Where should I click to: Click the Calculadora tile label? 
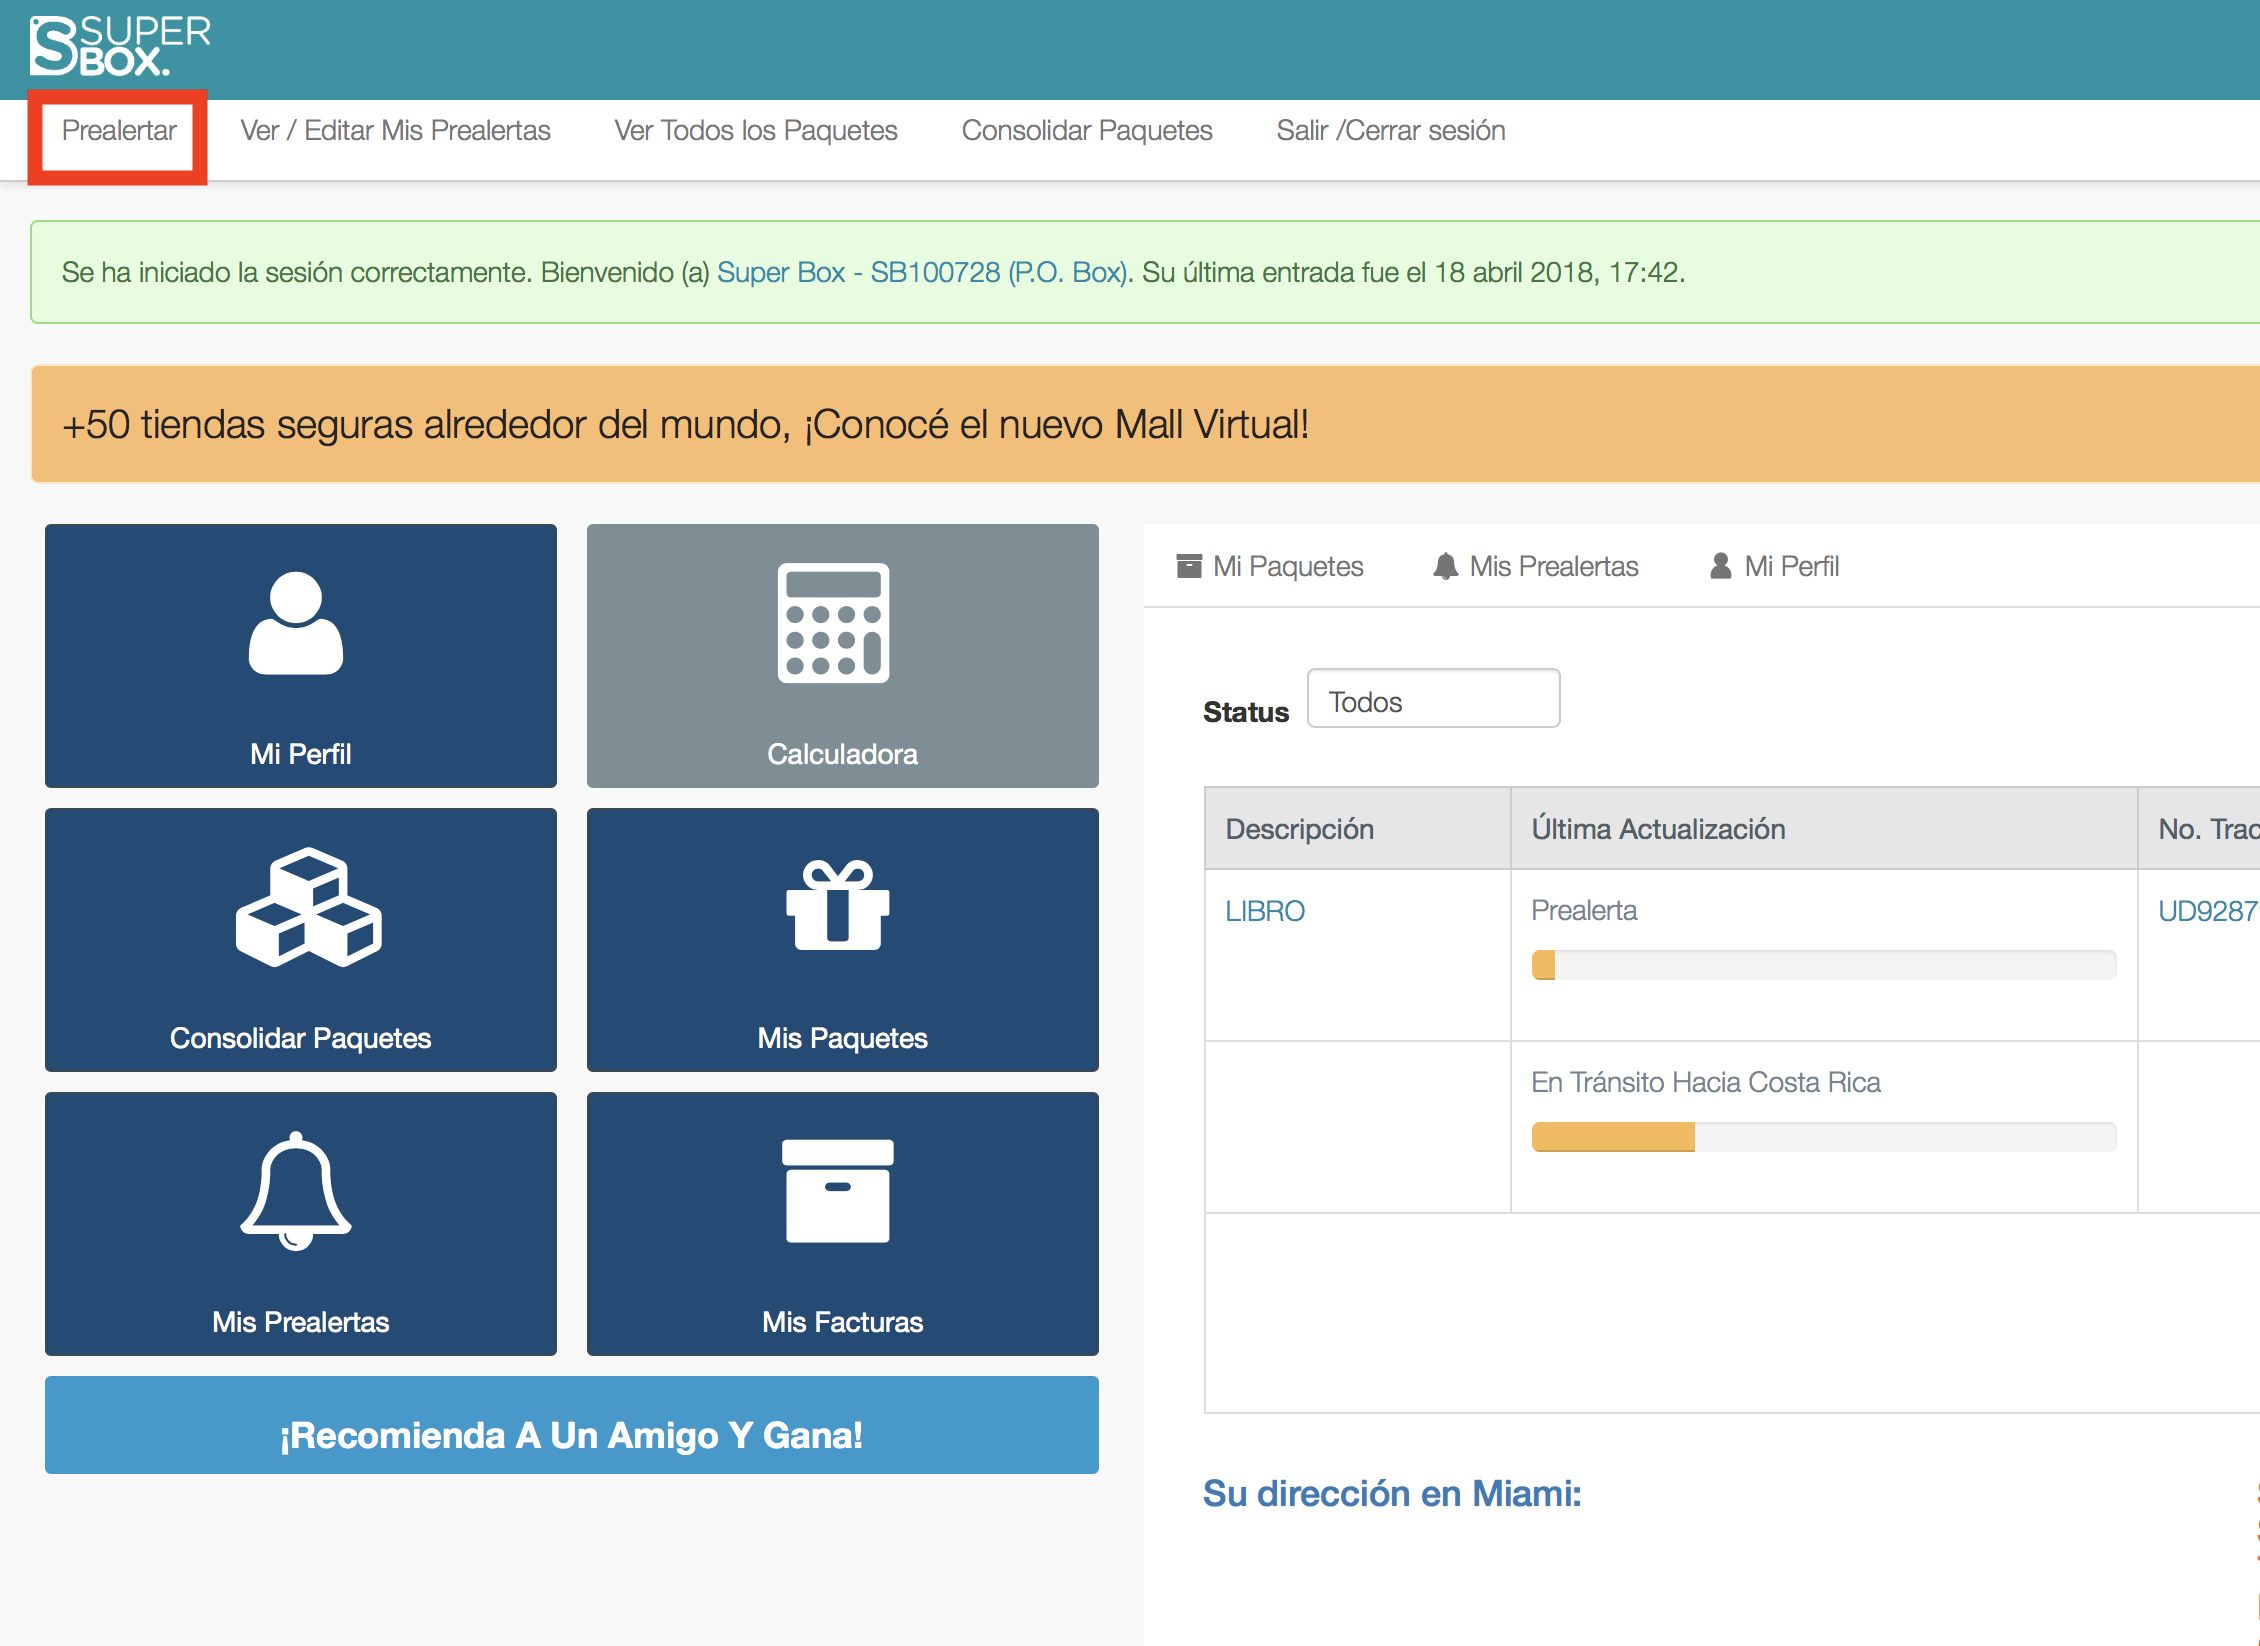pos(843,754)
